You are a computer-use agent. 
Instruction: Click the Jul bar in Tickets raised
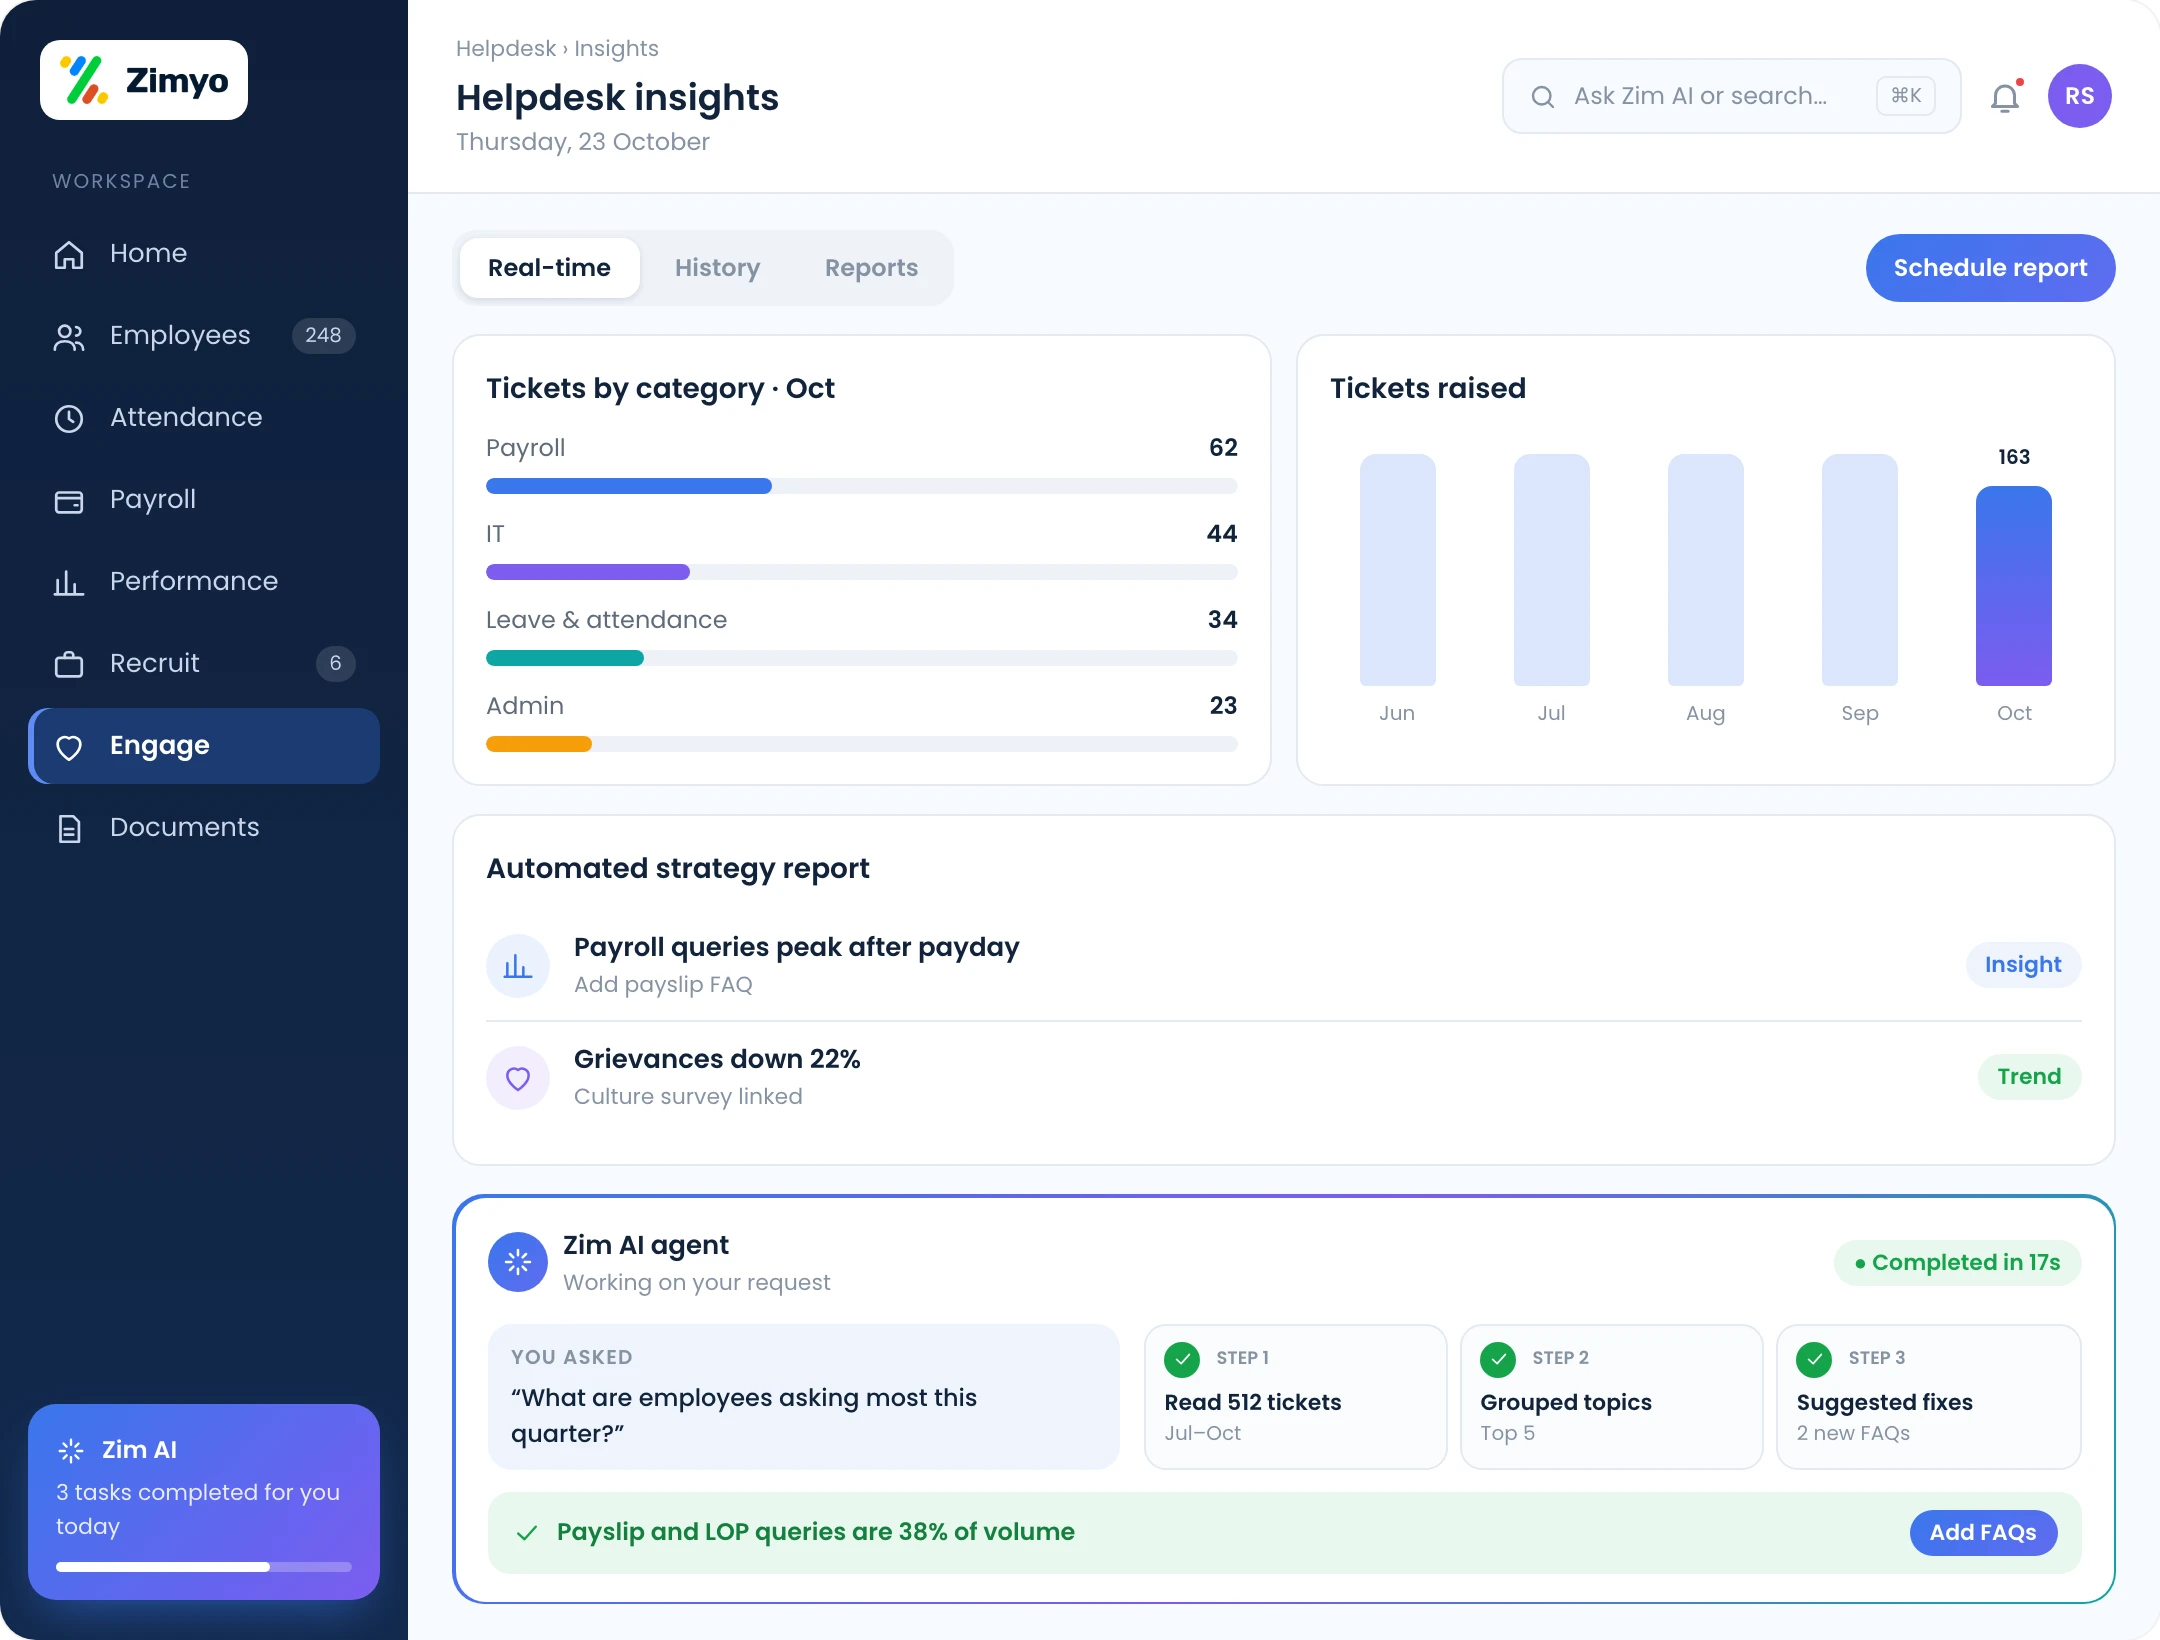tap(1551, 570)
